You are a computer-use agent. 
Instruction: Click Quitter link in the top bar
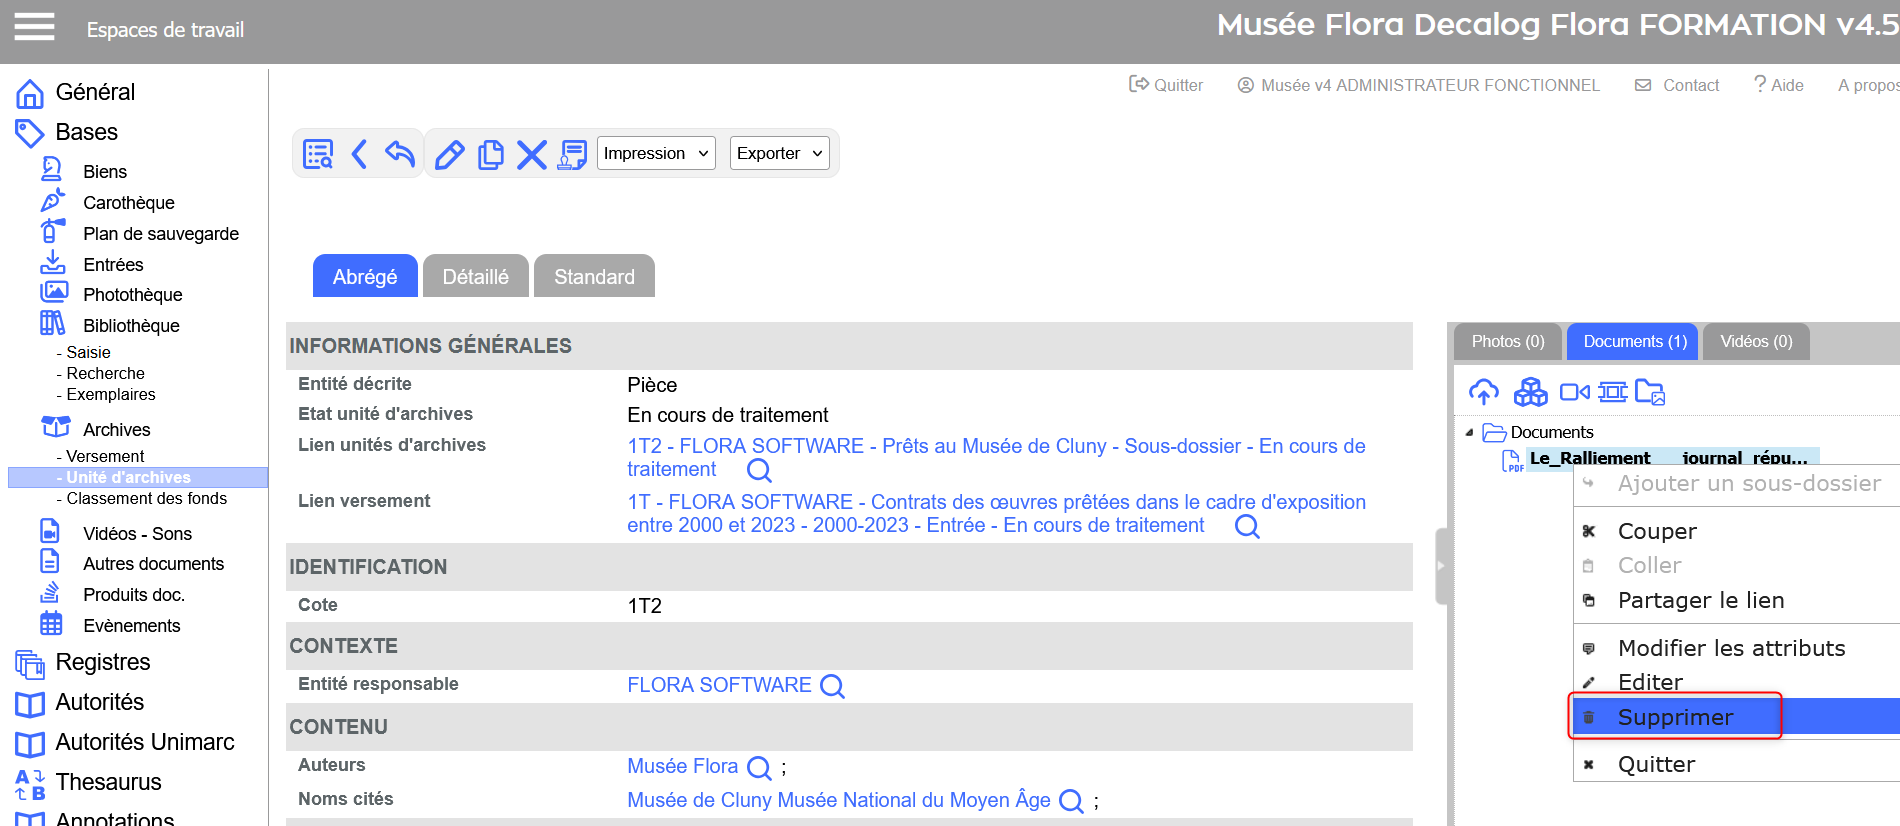[x=1166, y=85]
